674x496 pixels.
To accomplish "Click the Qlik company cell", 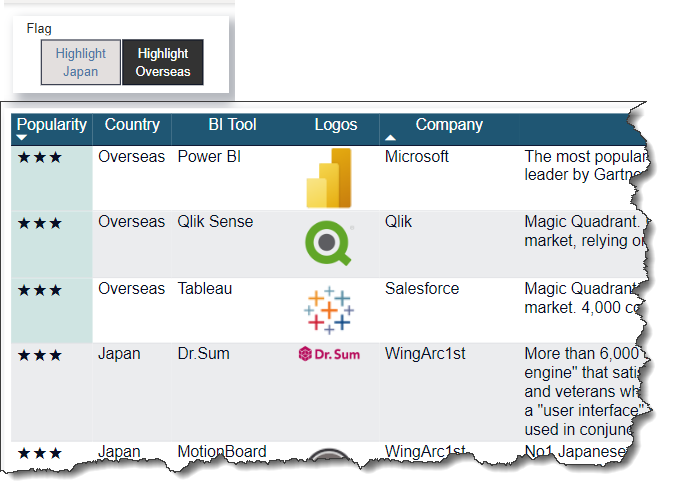I will pos(398,222).
